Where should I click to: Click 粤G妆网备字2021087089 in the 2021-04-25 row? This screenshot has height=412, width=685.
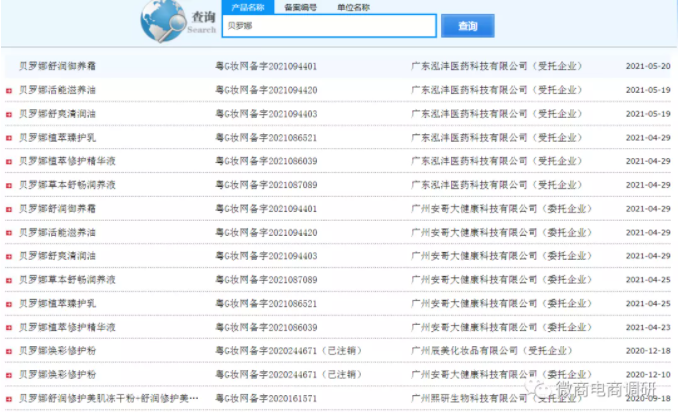266,280
